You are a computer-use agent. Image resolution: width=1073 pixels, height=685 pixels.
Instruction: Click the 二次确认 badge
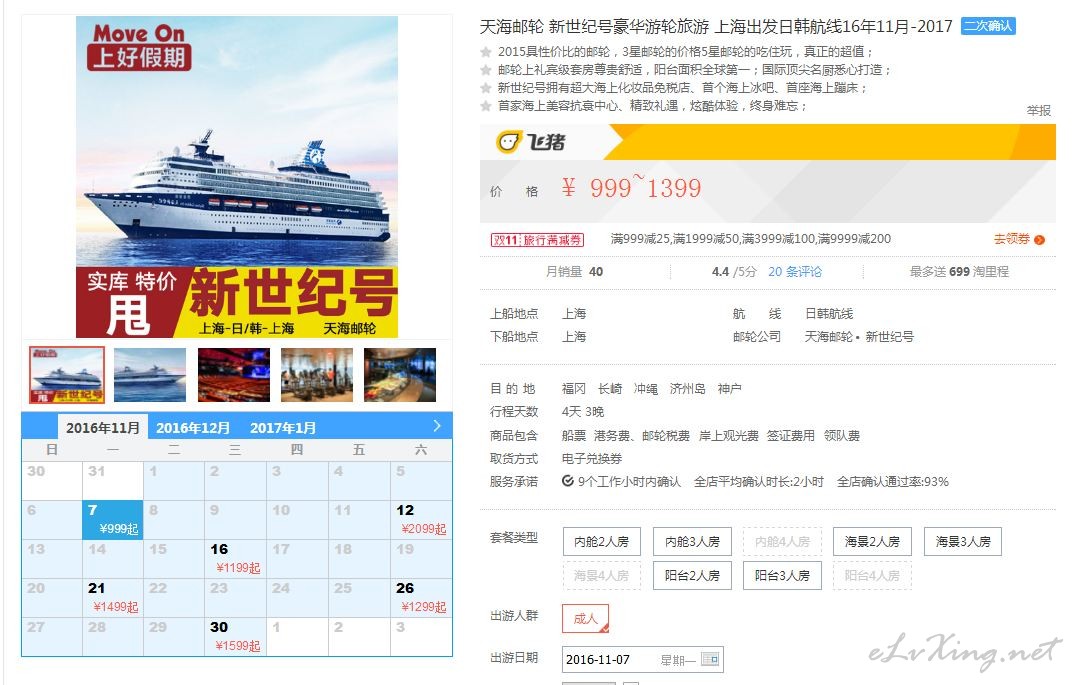pyautogui.click(x=988, y=26)
